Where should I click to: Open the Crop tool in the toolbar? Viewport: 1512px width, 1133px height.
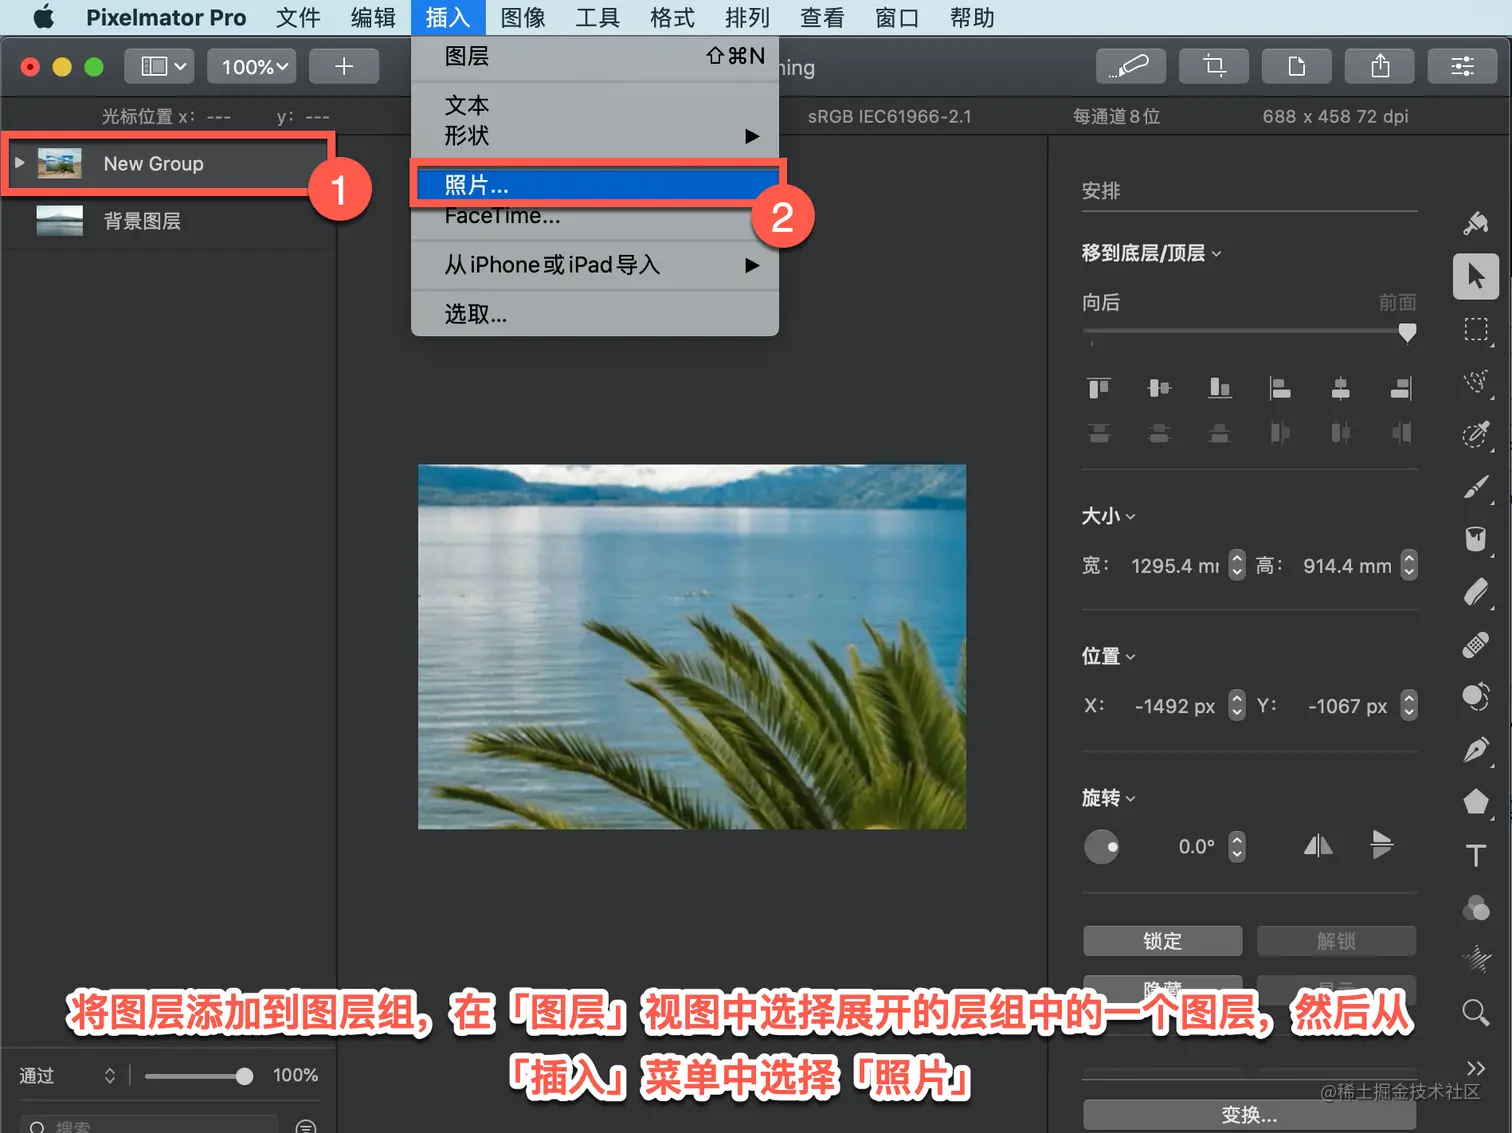[1213, 66]
